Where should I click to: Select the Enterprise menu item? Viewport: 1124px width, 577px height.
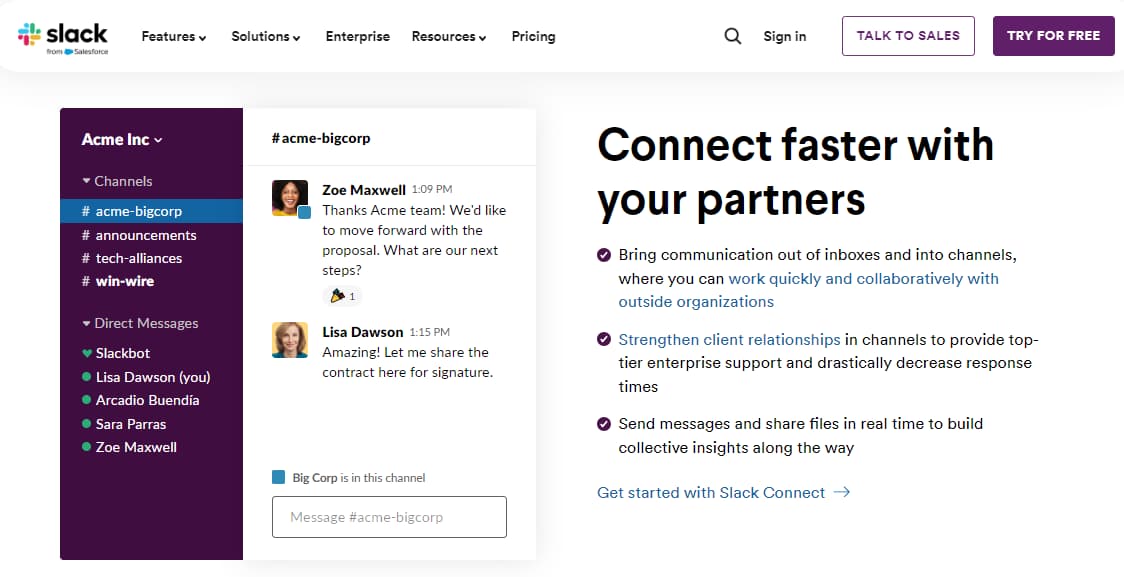coord(357,36)
